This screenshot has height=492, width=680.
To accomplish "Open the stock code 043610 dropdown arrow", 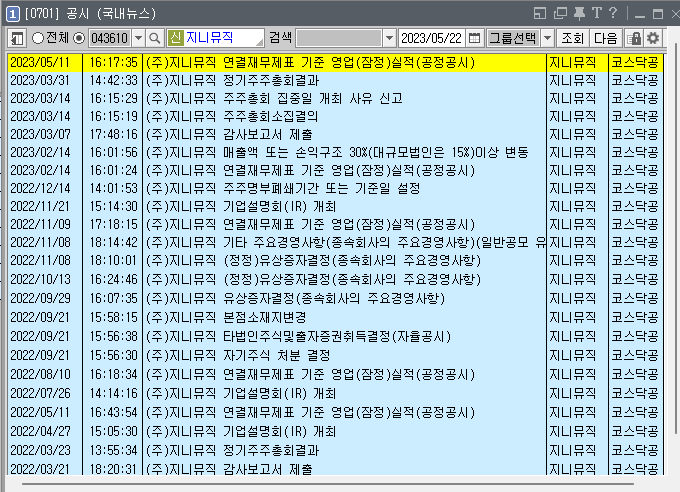I will click(138, 38).
